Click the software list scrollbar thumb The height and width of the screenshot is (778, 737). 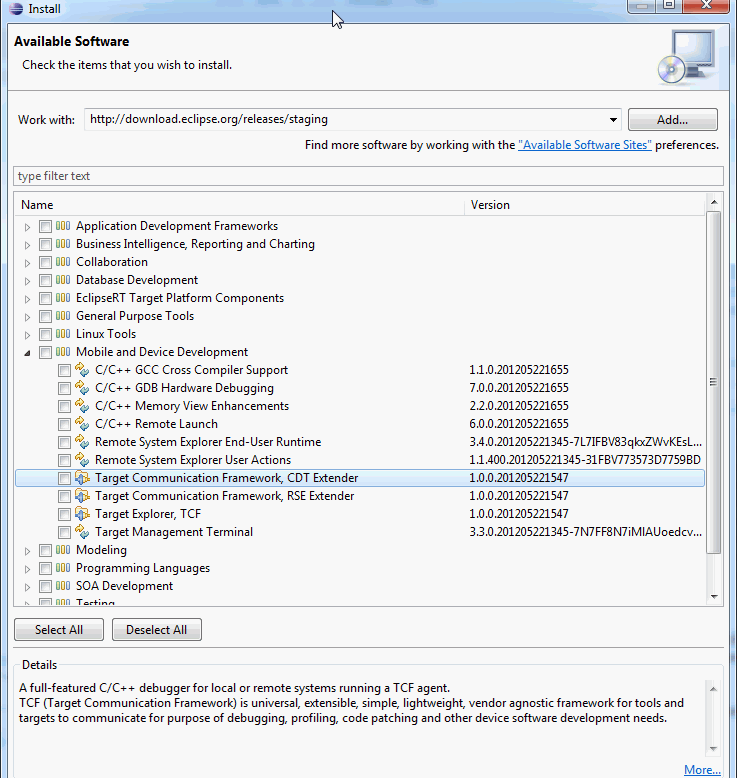tap(714, 382)
